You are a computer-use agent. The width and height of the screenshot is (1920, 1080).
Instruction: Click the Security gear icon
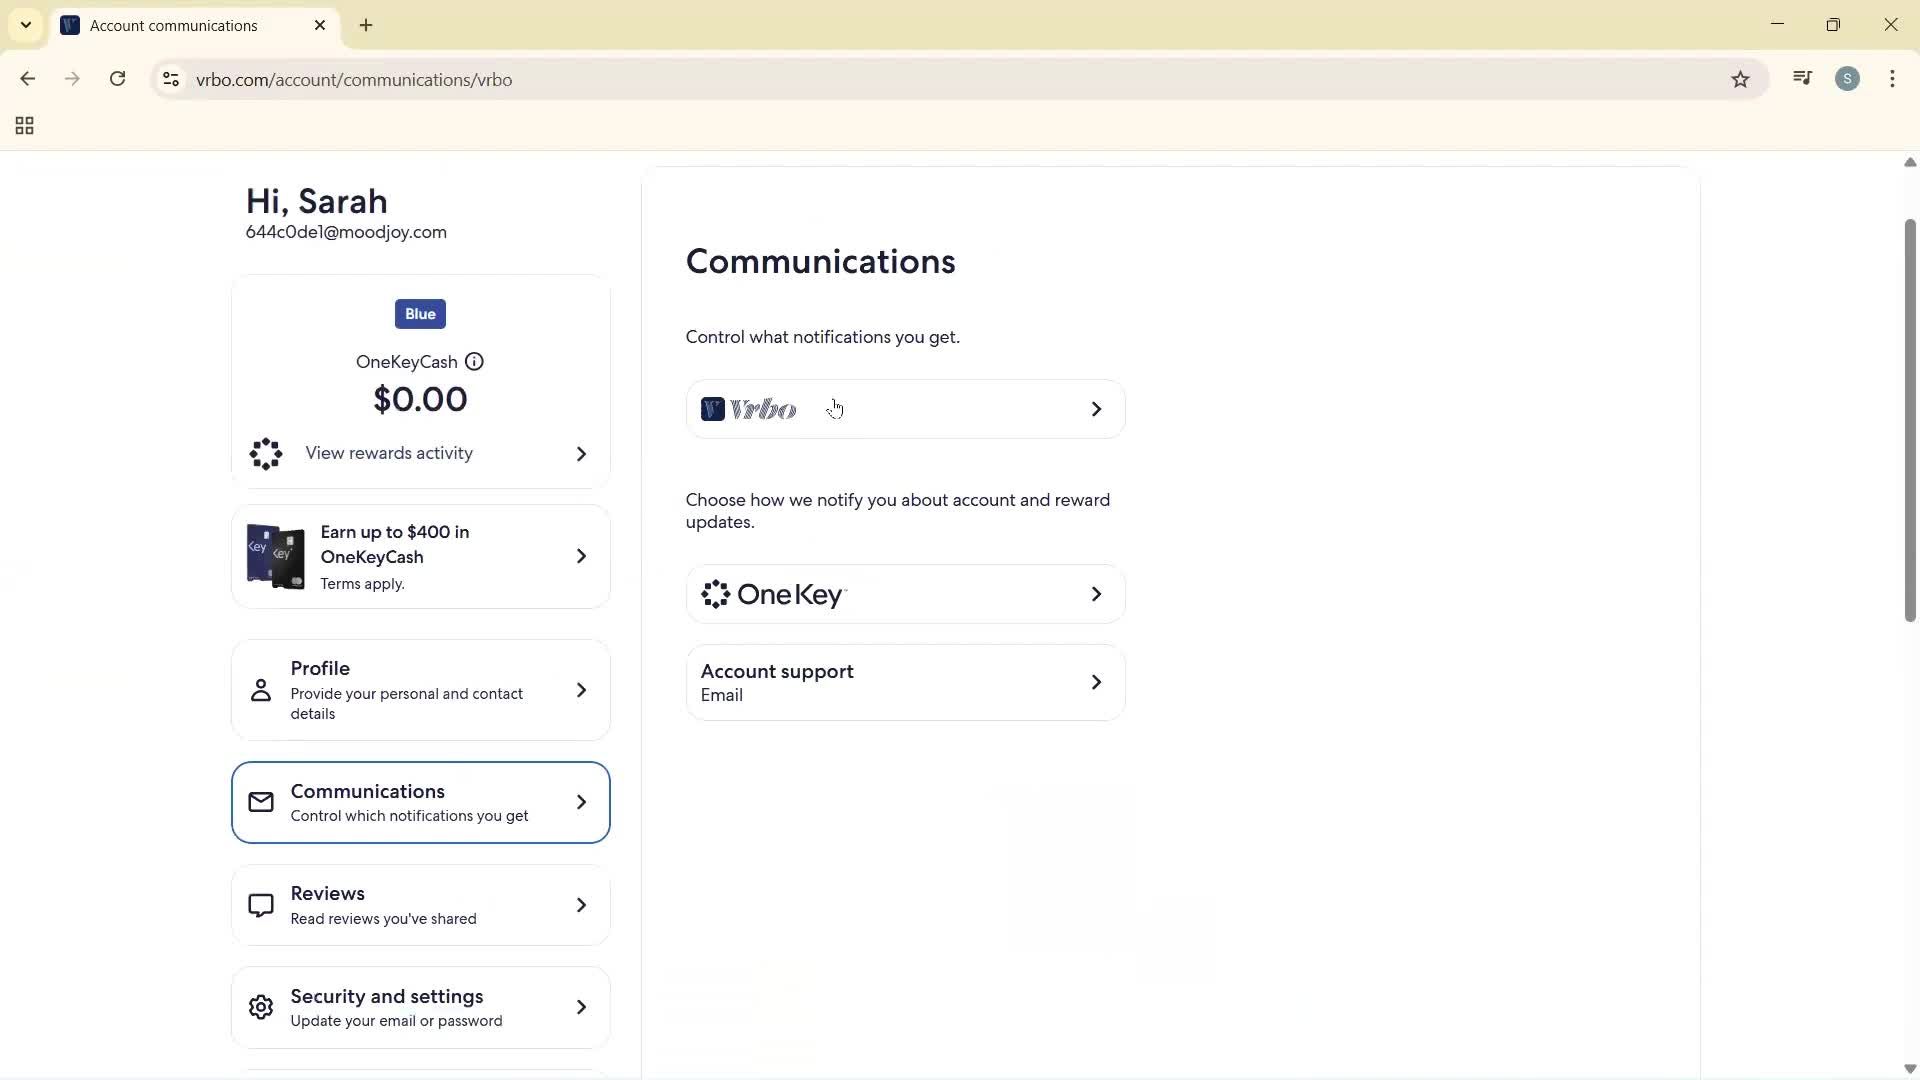click(x=260, y=1007)
